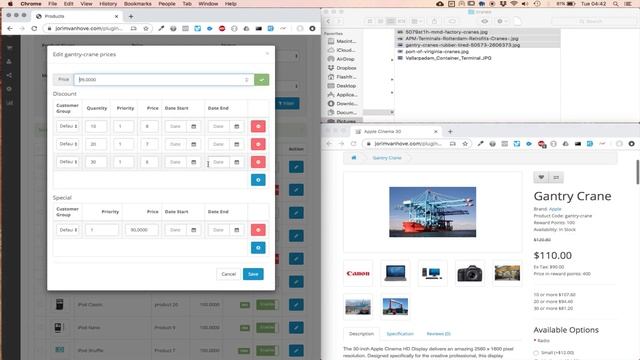Open Date Start calendar for quantity 20 discount
Screen dimensions: 640x360
point(194,144)
